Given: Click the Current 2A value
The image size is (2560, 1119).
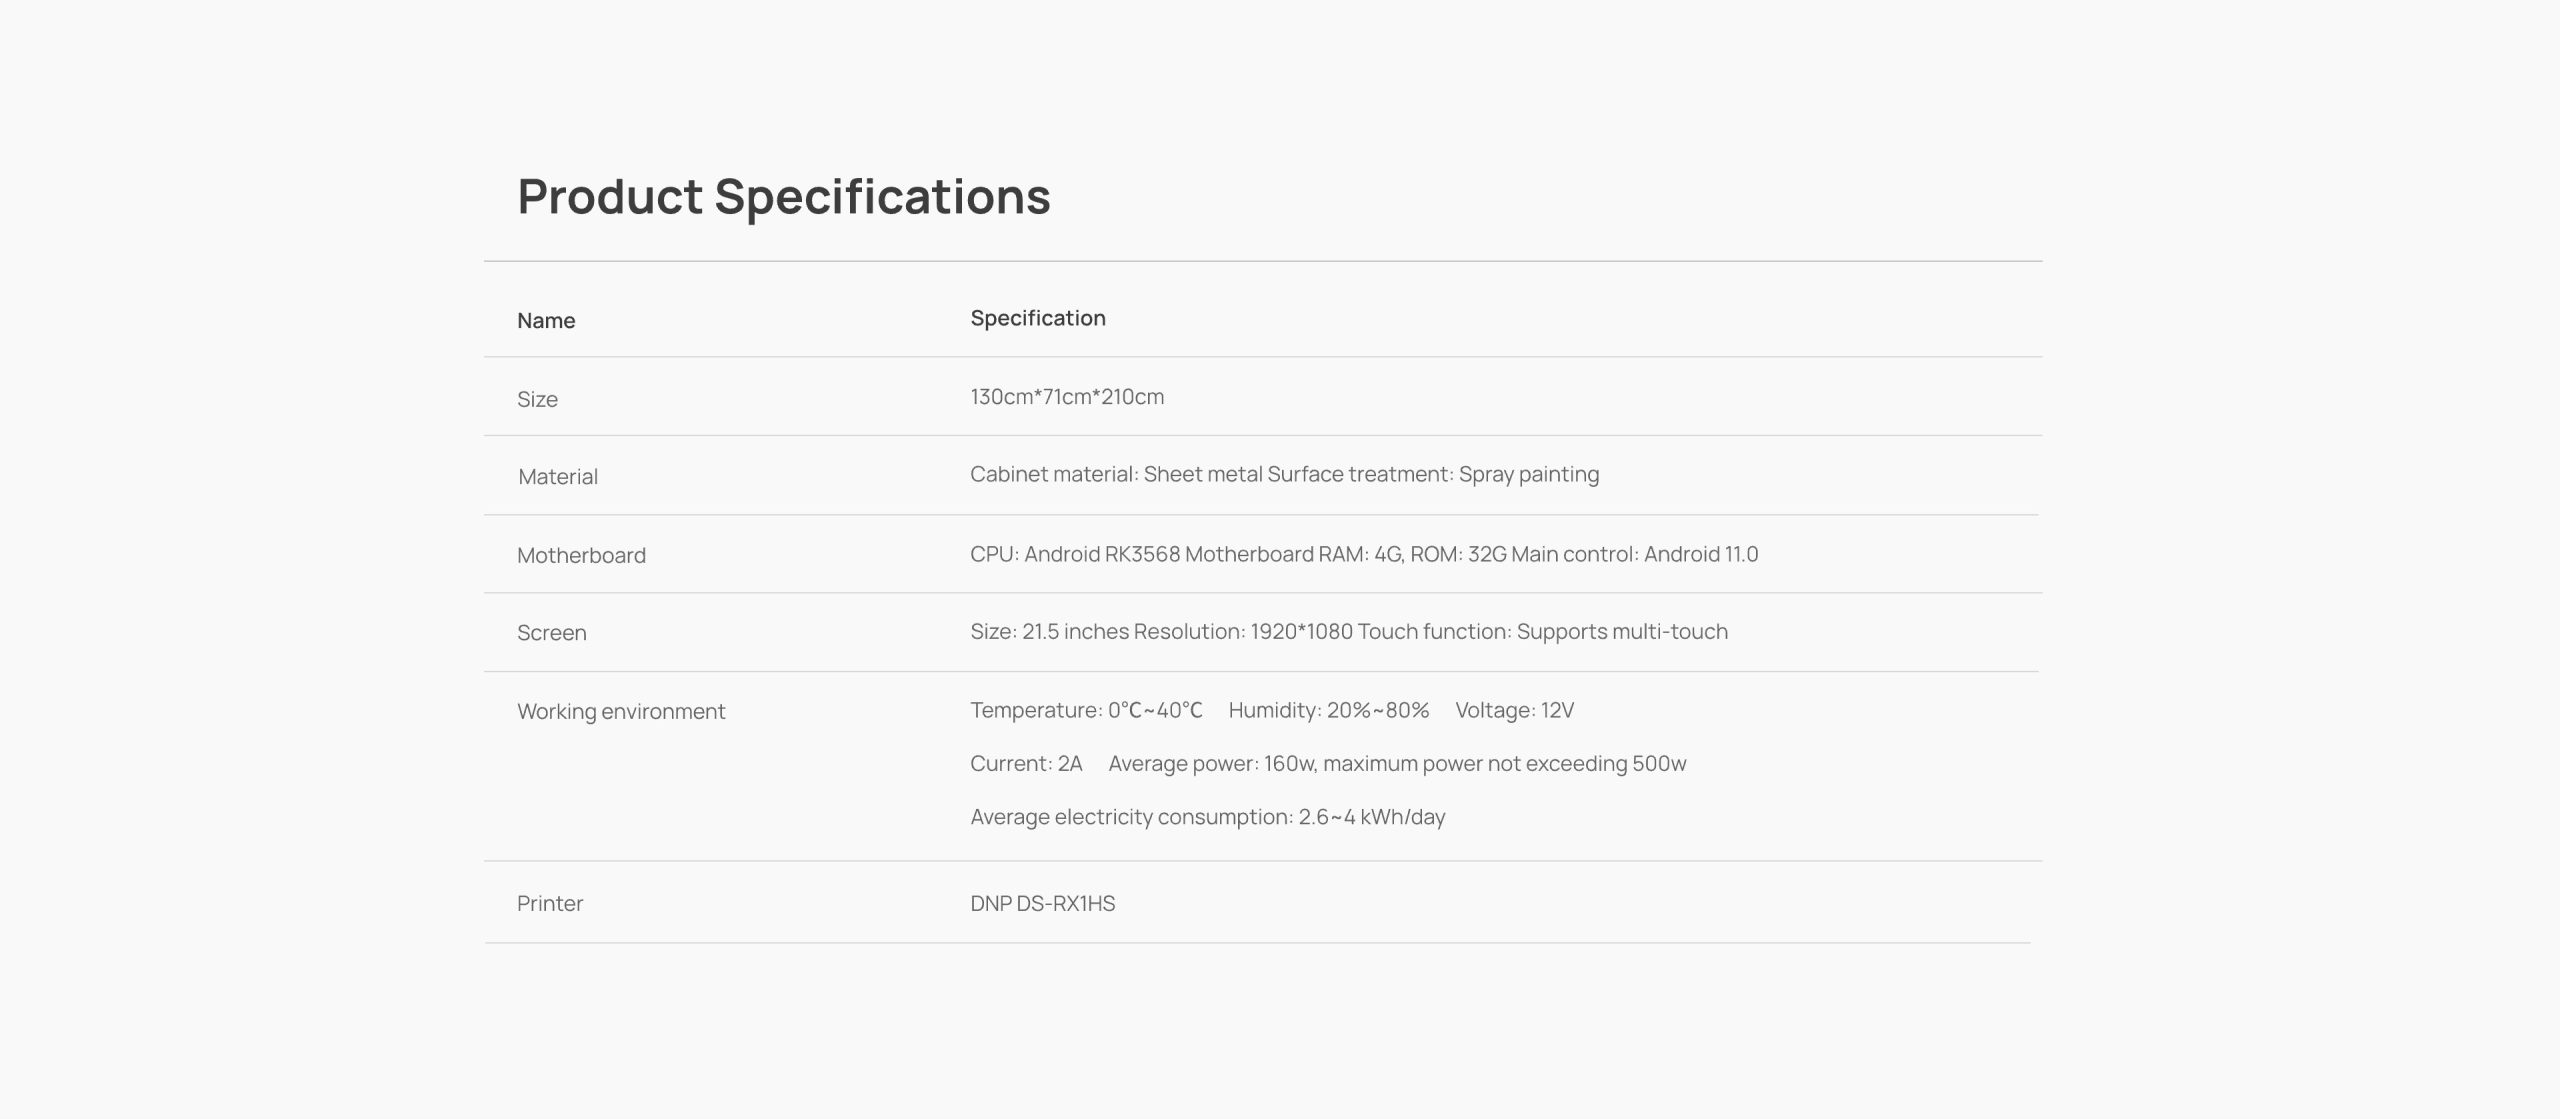Looking at the screenshot, I should pyautogui.click(x=1026, y=764).
